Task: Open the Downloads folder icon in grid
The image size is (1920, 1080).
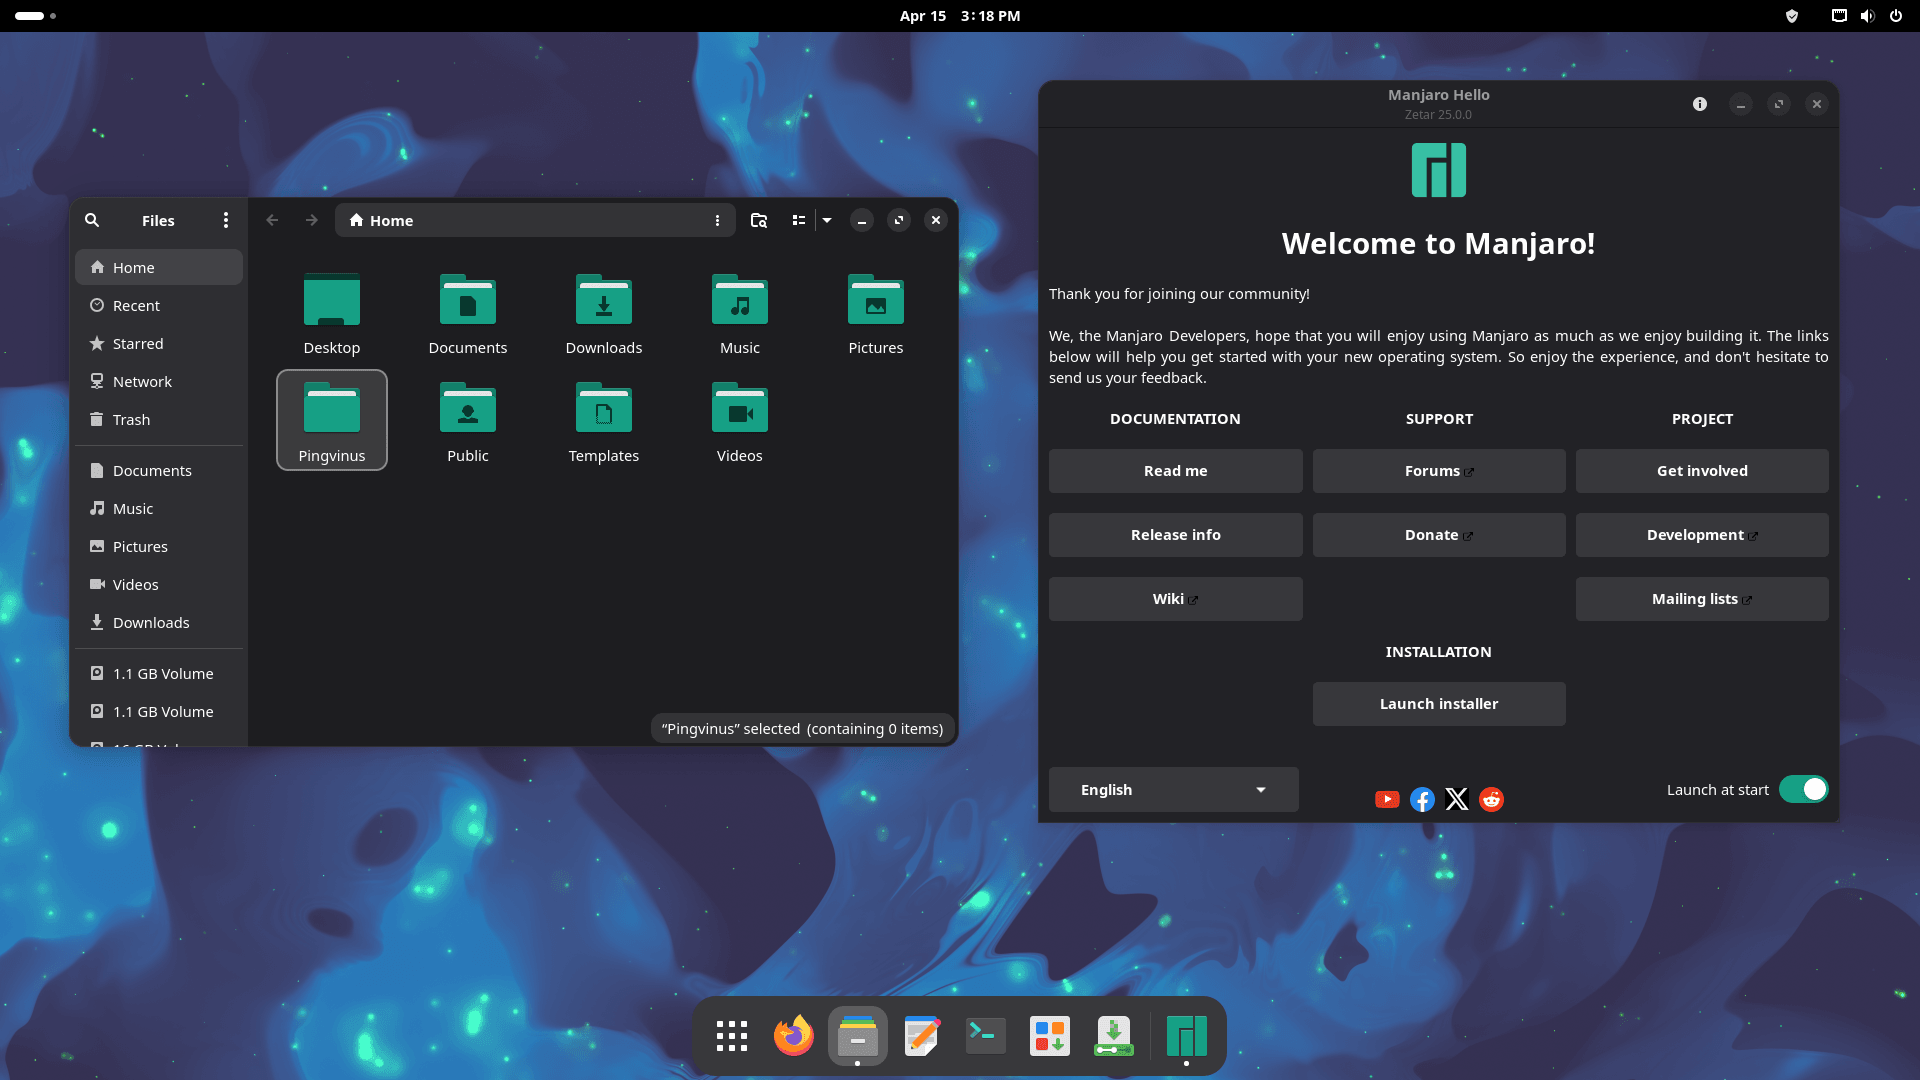Action: [x=604, y=314]
